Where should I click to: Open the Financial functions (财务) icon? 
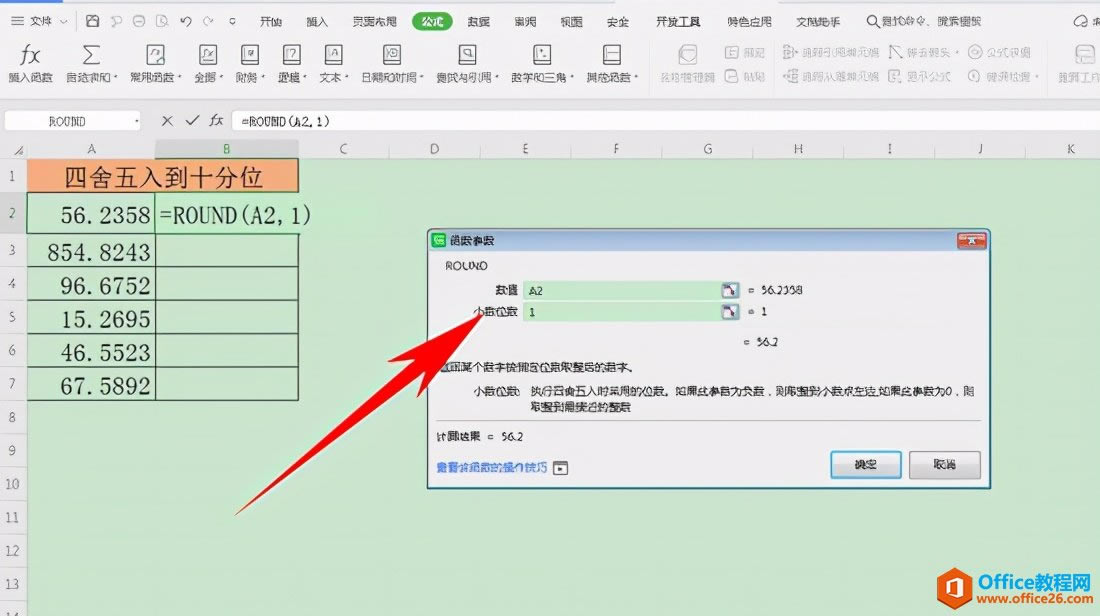pos(250,55)
